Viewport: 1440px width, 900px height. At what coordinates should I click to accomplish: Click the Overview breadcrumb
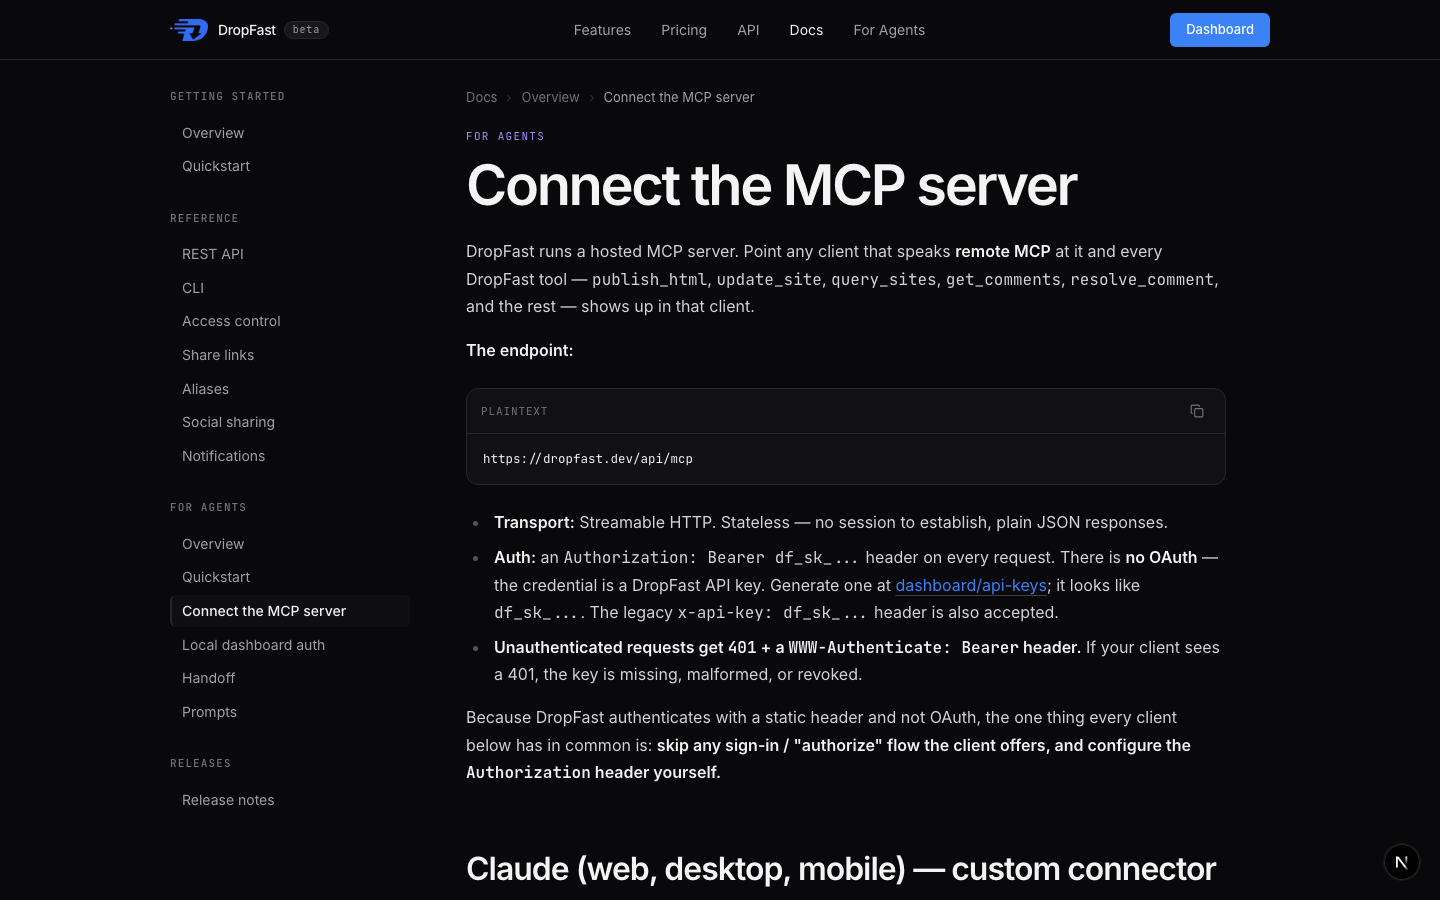(550, 97)
